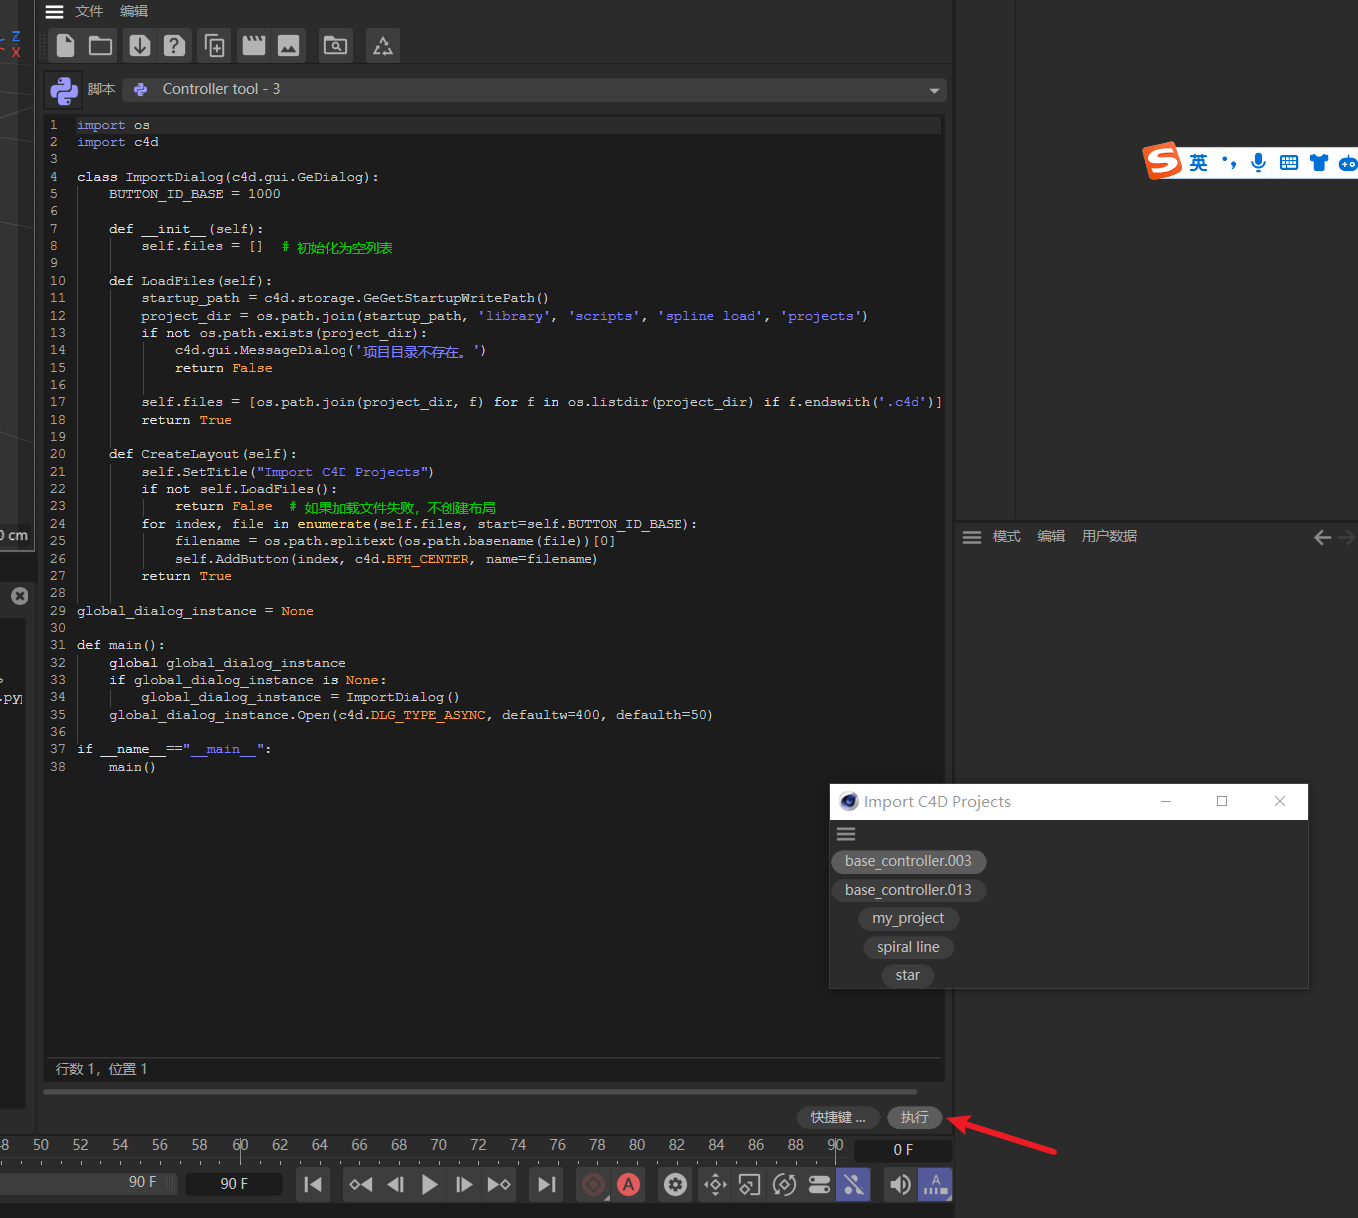Click the load icon image button

click(x=288, y=45)
